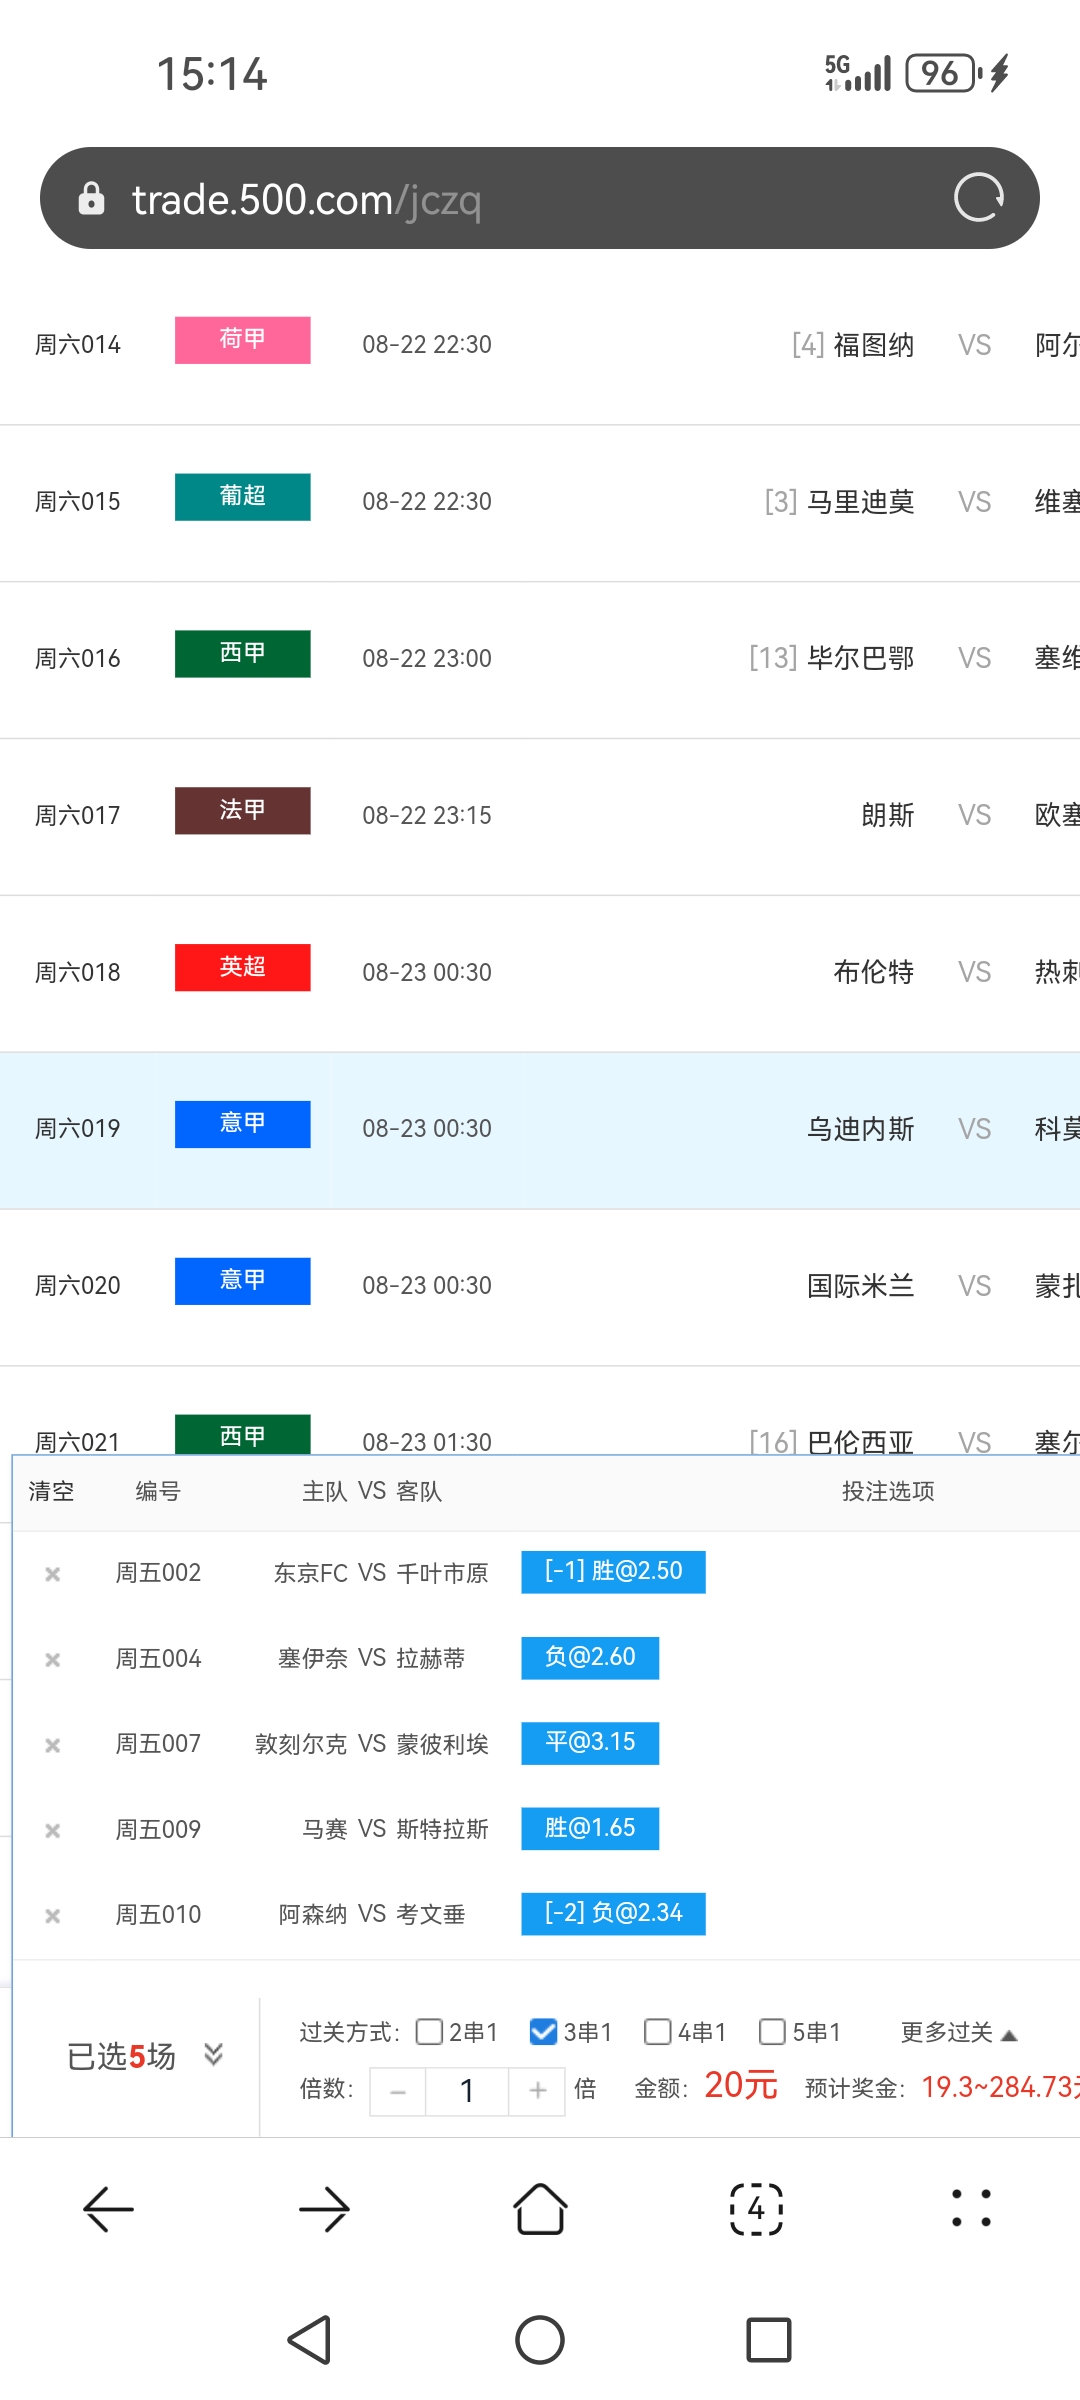Click the 葡超 league tag
Screen dimensions: 1080x2400
click(243, 497)
